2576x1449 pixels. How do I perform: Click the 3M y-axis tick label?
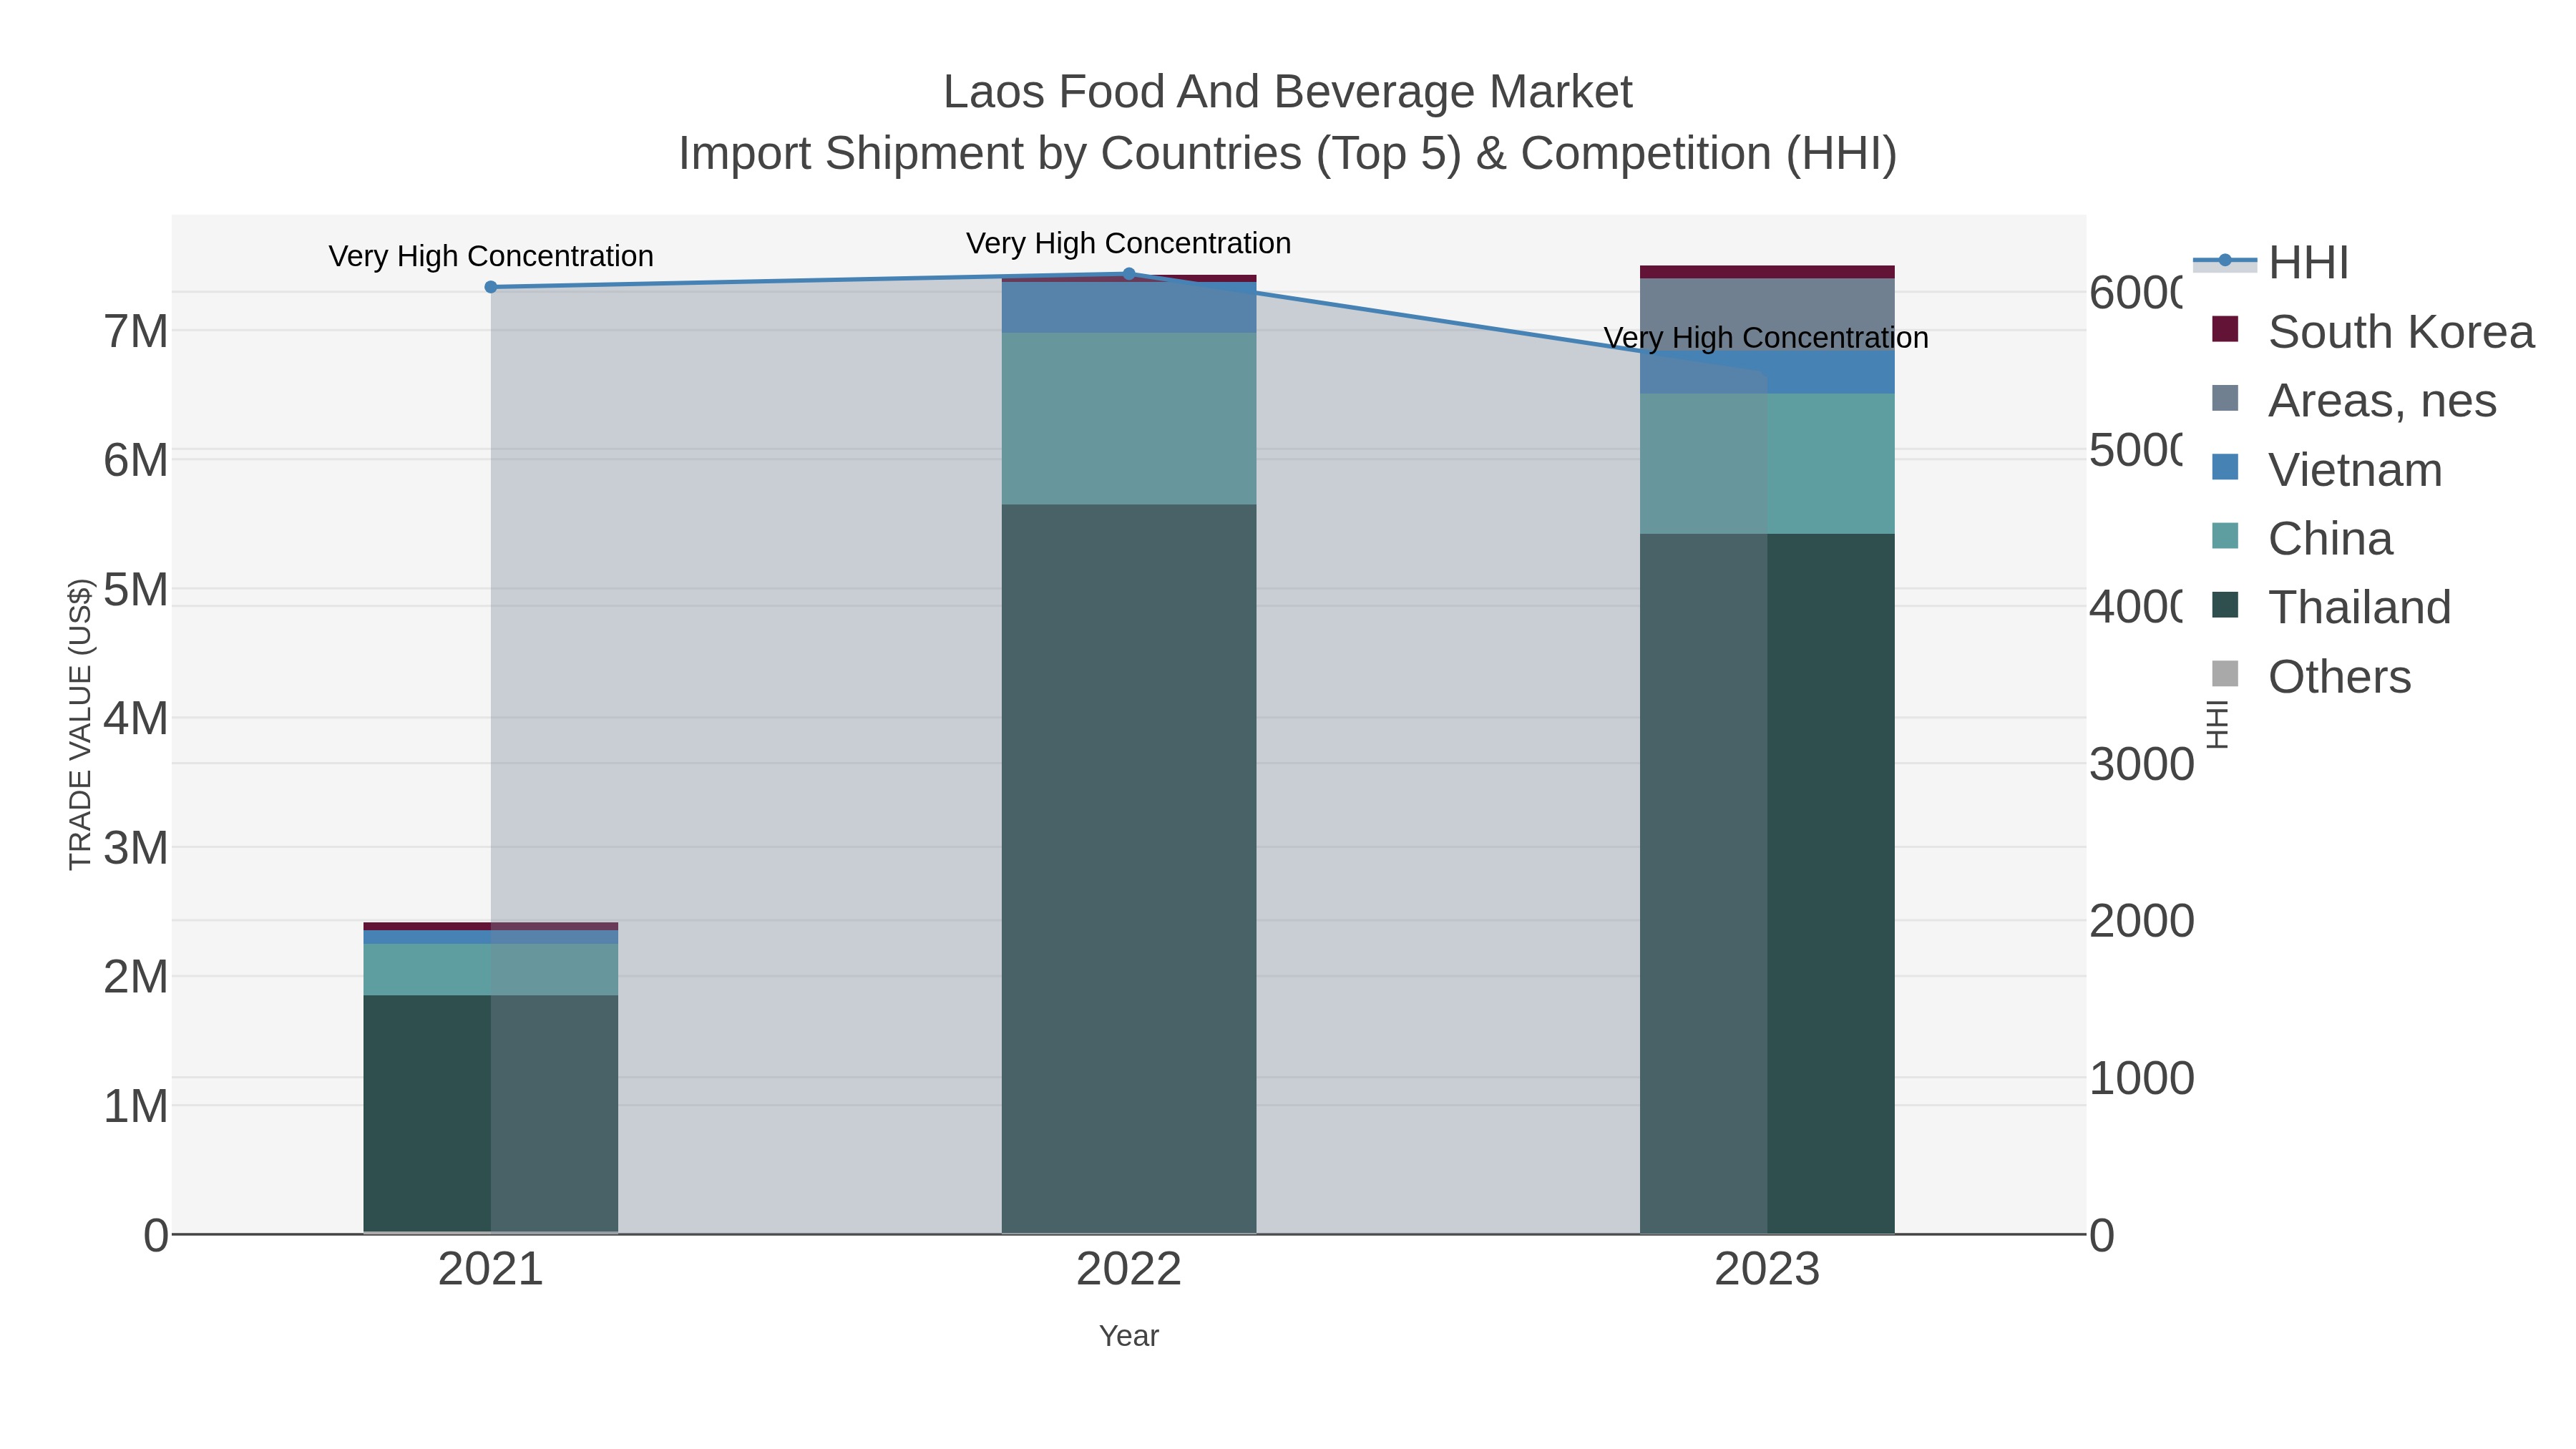coord(136,848)
